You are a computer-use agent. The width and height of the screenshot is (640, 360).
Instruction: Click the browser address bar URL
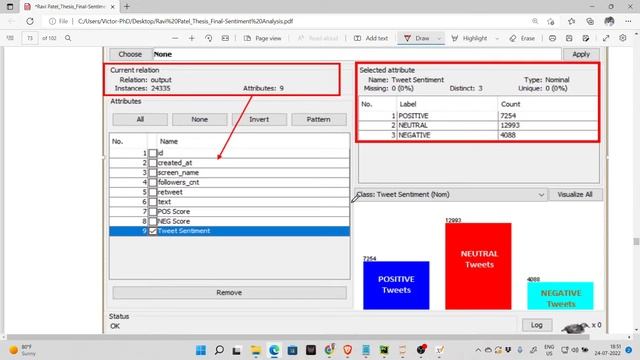tap(185, 21)
